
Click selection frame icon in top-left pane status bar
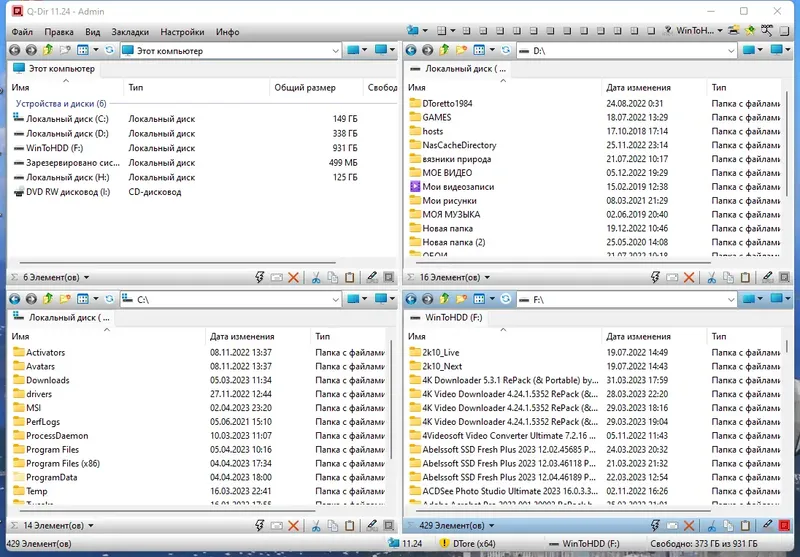point(389,277)
